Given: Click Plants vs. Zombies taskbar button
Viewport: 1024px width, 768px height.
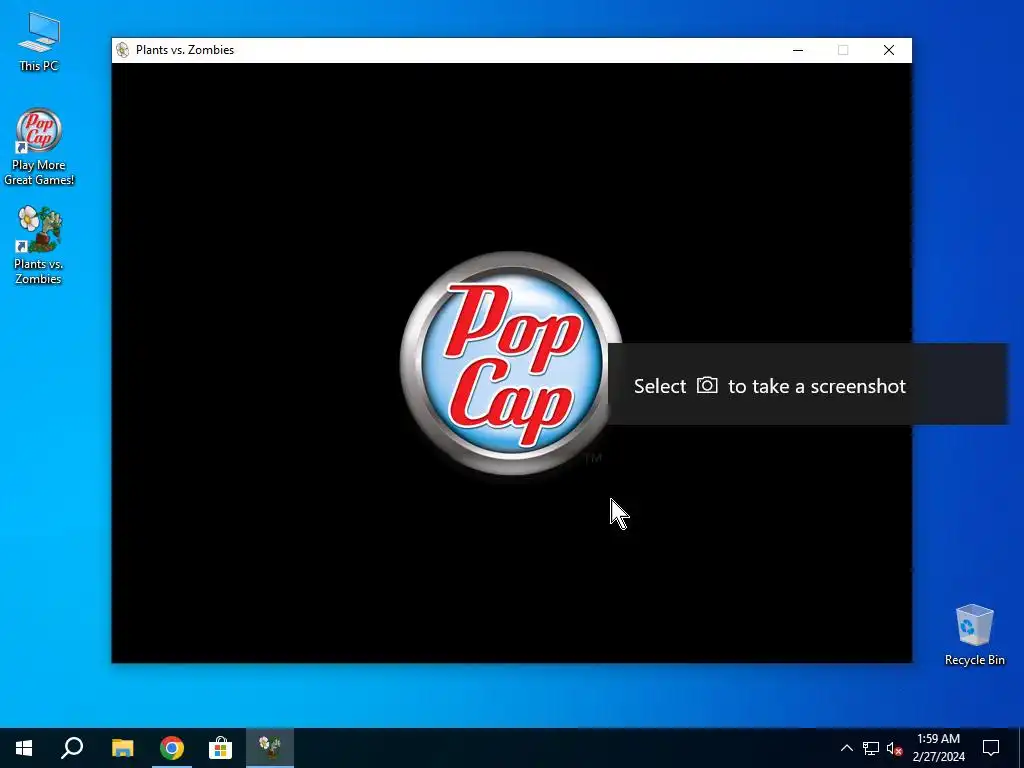Looking at the screenshot, I should 270,748.
